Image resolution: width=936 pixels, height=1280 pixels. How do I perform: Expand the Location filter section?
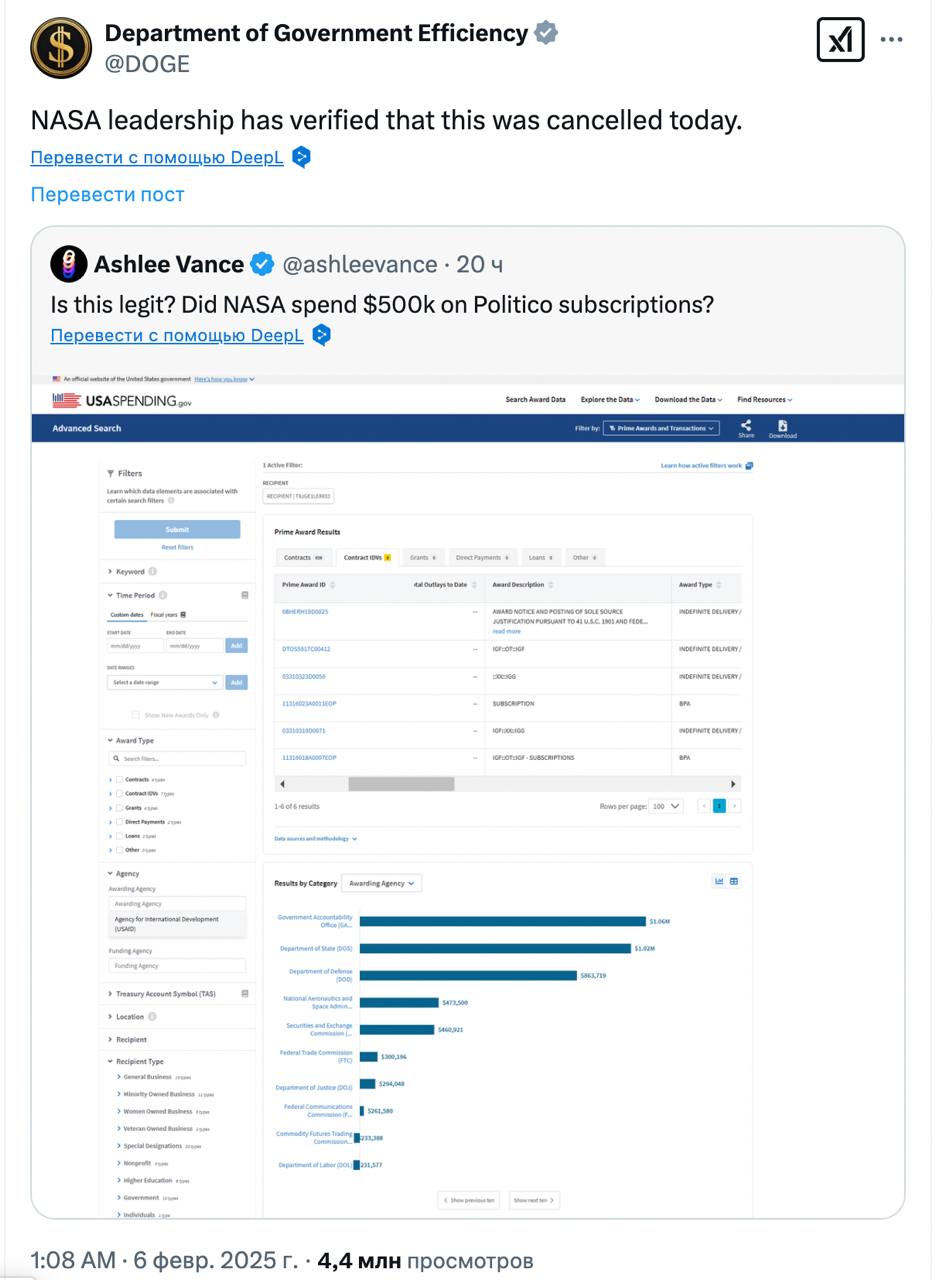tap(130, 1017)
